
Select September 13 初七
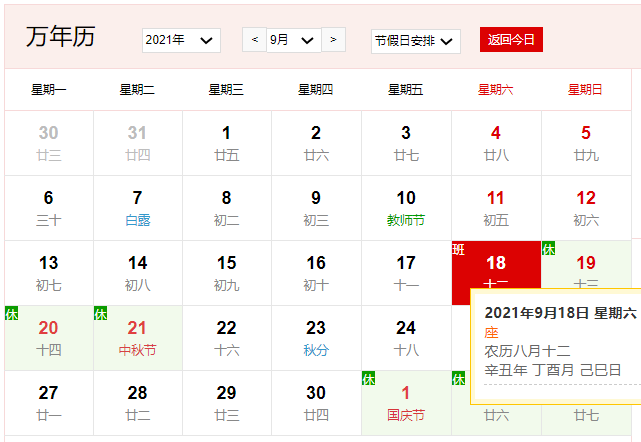(49, 273)
